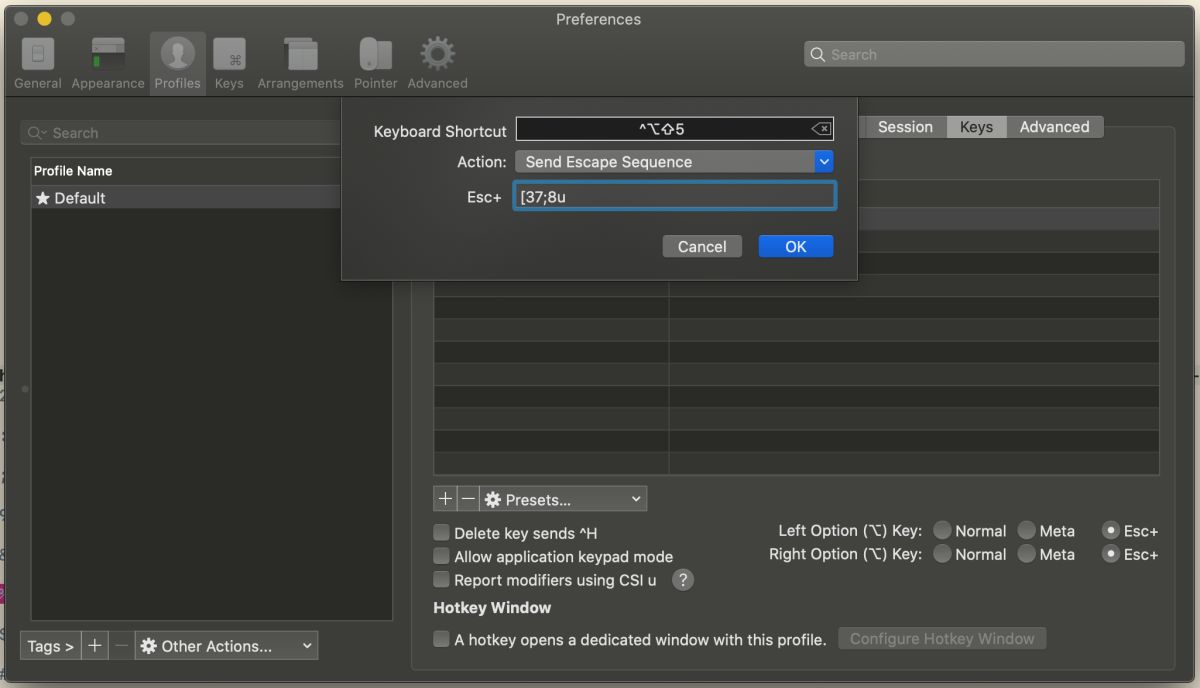Open the Action dropdown showing Send Escape Sequence
Viewport: 1200px width, 688px height.
tap(674, 161)
